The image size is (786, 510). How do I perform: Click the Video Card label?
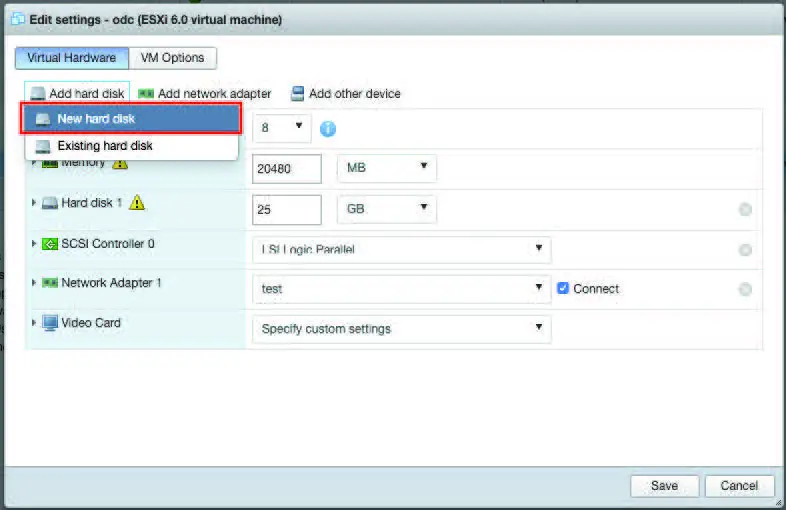[x=91, y=322]
